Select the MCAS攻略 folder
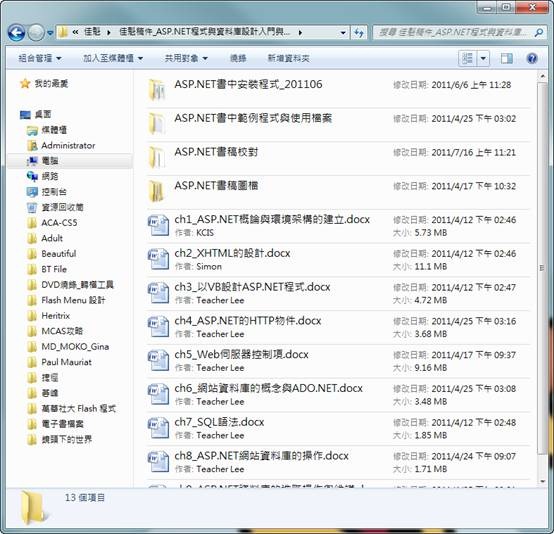The height and width of the screenshot is (534, 554). point(55,331)
